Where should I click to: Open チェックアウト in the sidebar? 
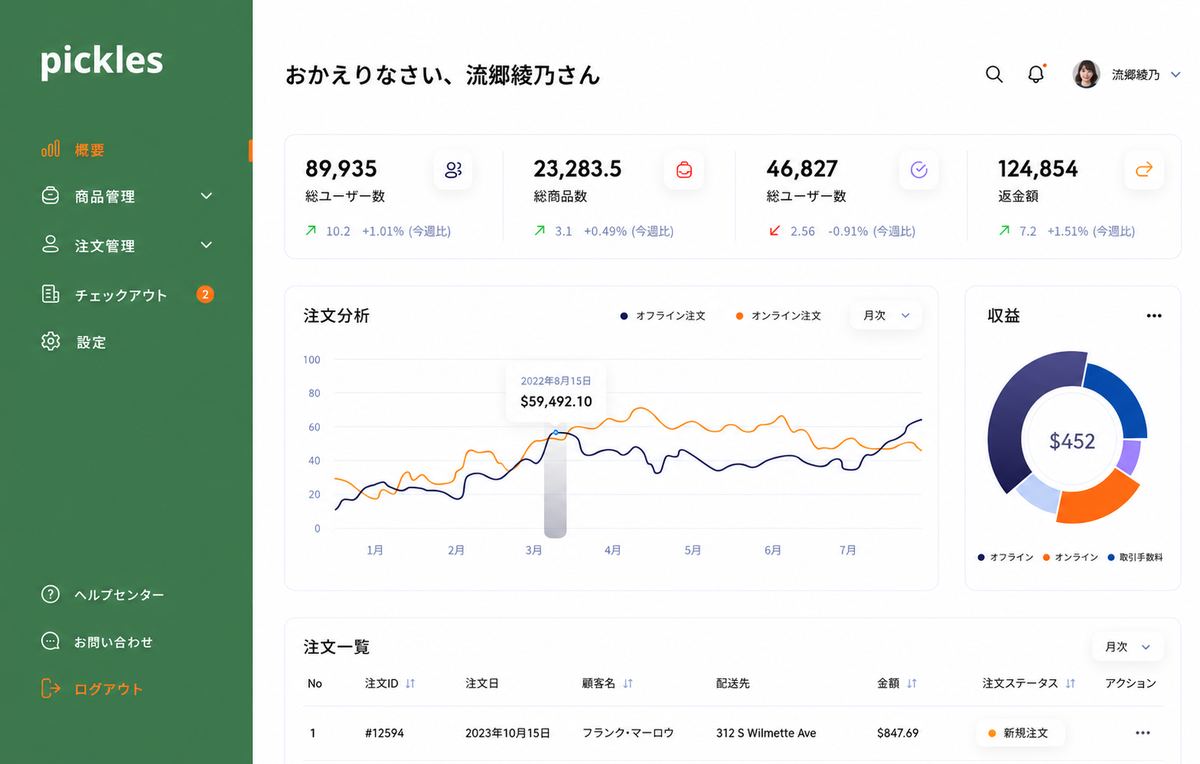[121, 295]
